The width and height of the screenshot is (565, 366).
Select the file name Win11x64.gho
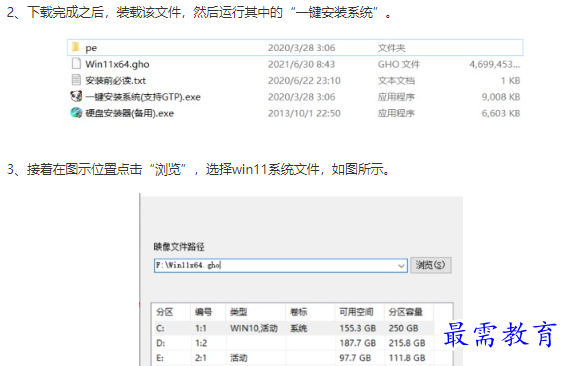click(117, 64)
